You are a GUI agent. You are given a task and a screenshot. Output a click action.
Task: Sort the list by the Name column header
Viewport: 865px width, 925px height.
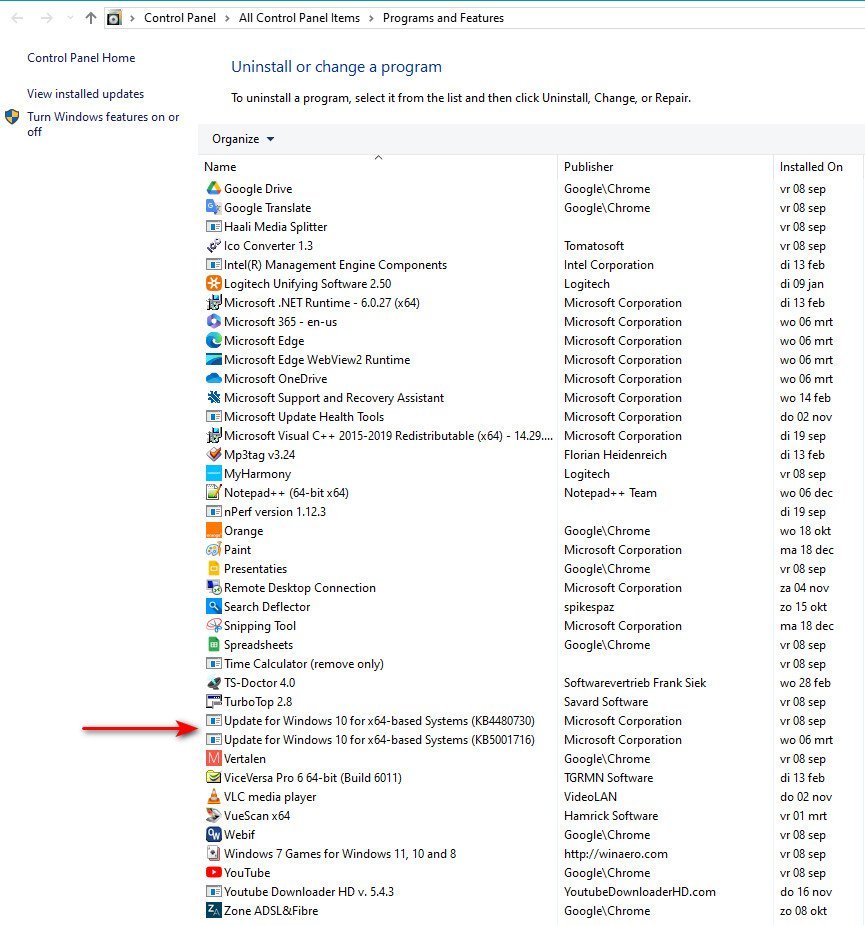221,167
